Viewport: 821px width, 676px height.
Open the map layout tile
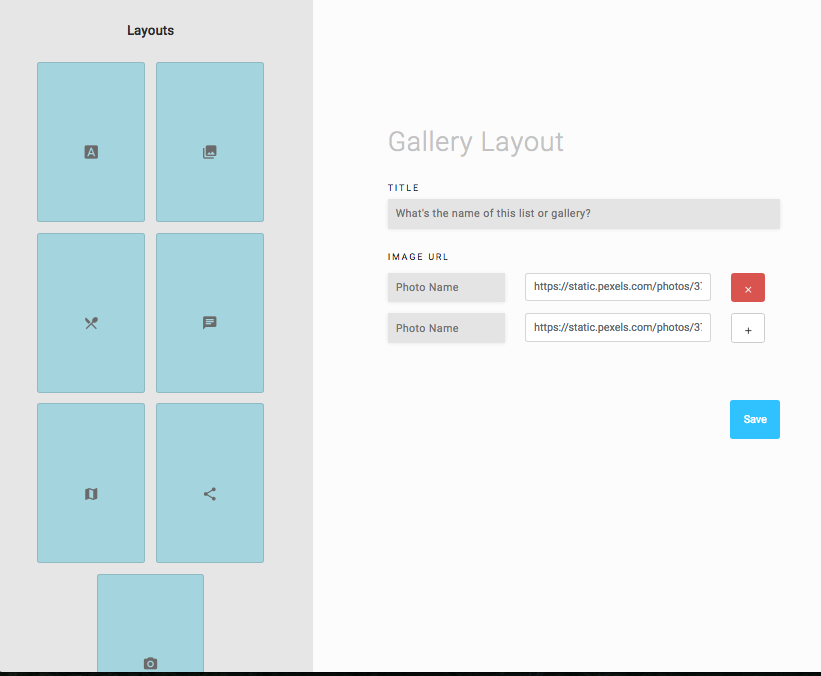(x=91, y=483)
